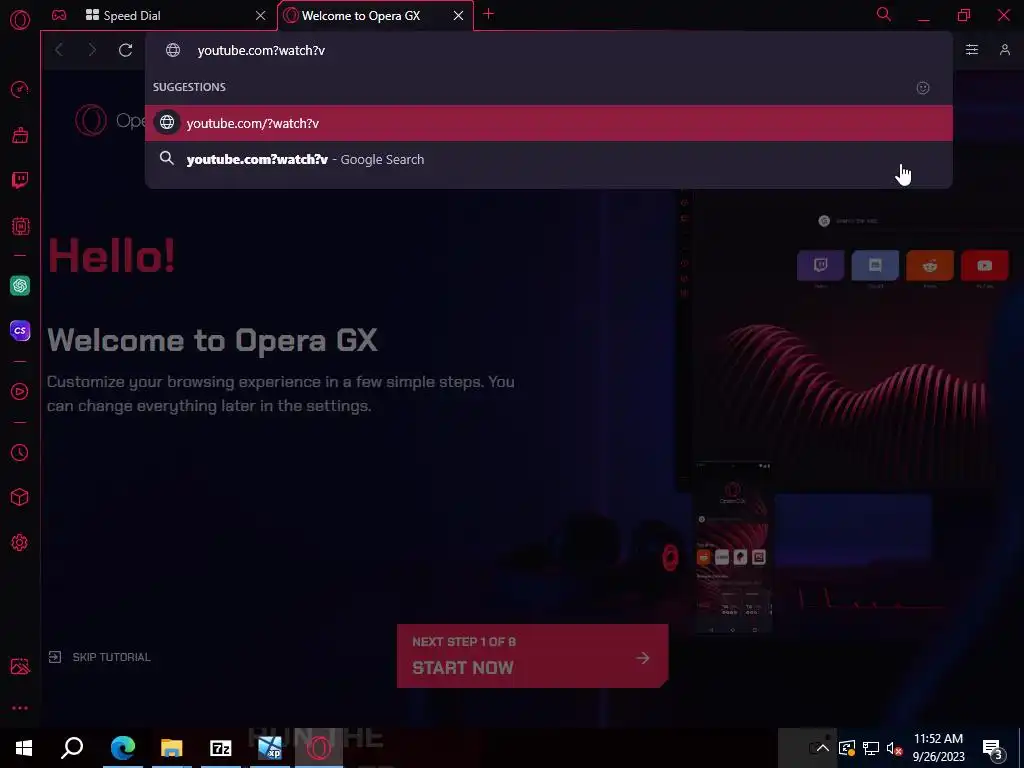Screen dimensions: 1024x768
Task: Open File Explorer from taskbar
Action: 172,748
